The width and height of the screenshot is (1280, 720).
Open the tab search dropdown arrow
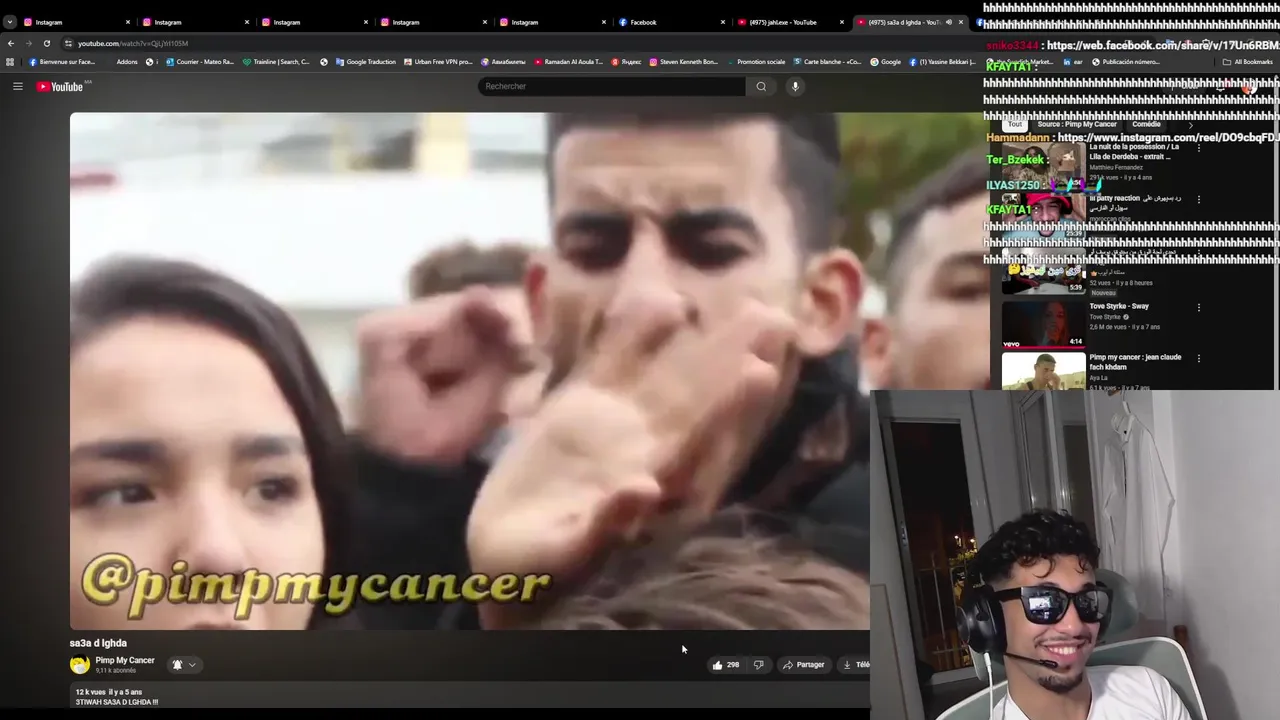[x=10, y=22]
